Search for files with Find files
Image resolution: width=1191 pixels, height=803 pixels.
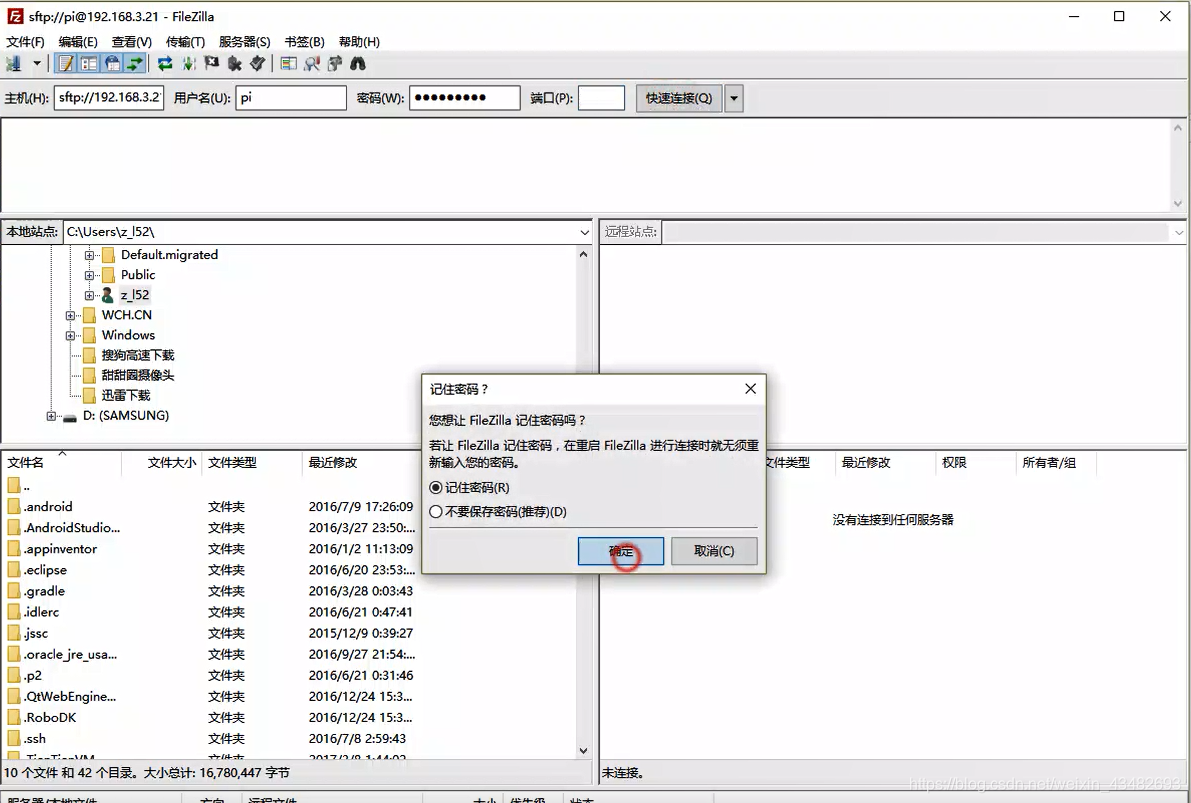click(359, 62)
